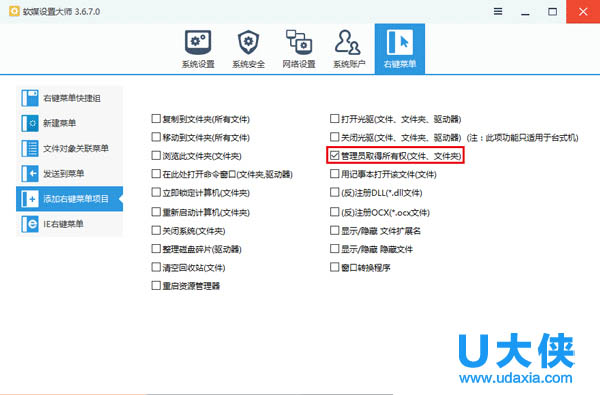600x395 pixels.
Task: Open the 系统设置 system settings icon
Action: click(x=198, y=42)
